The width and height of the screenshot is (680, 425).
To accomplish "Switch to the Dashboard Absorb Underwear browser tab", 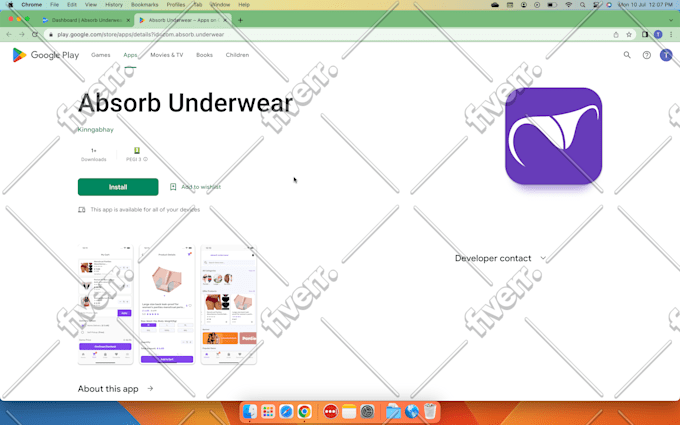I will point(86,20).
